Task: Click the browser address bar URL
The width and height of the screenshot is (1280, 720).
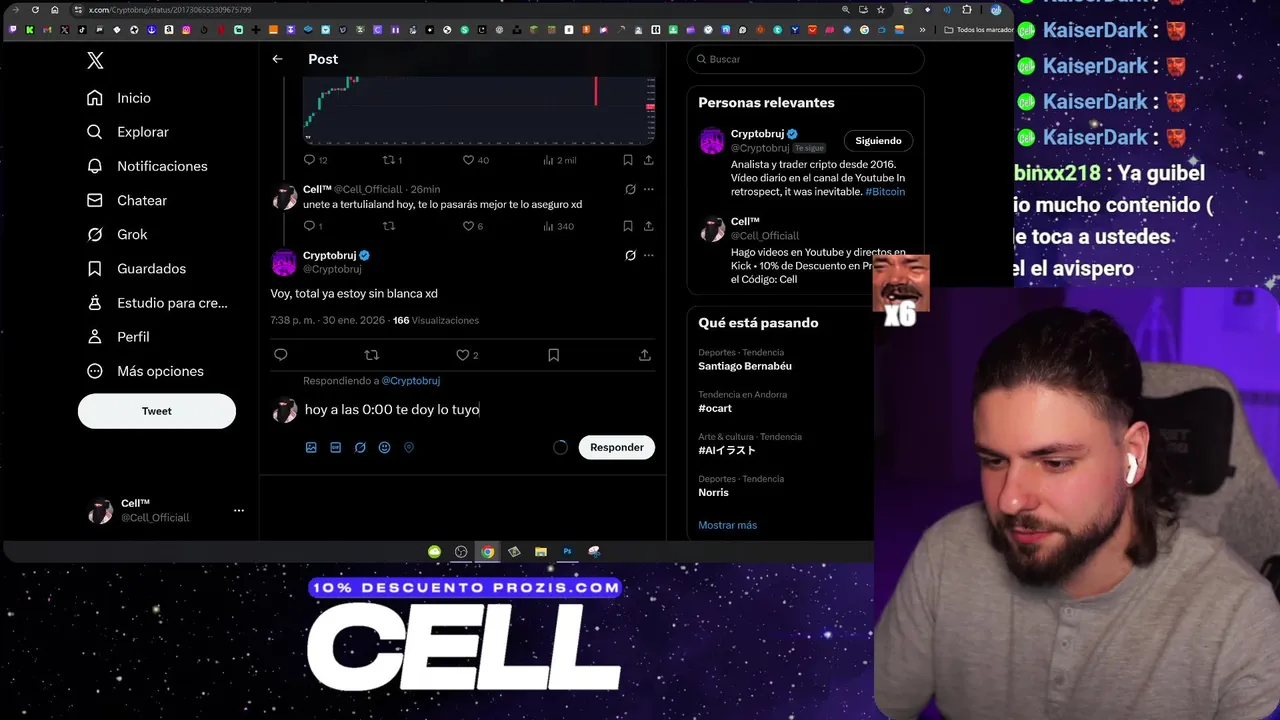Action: 170,10
